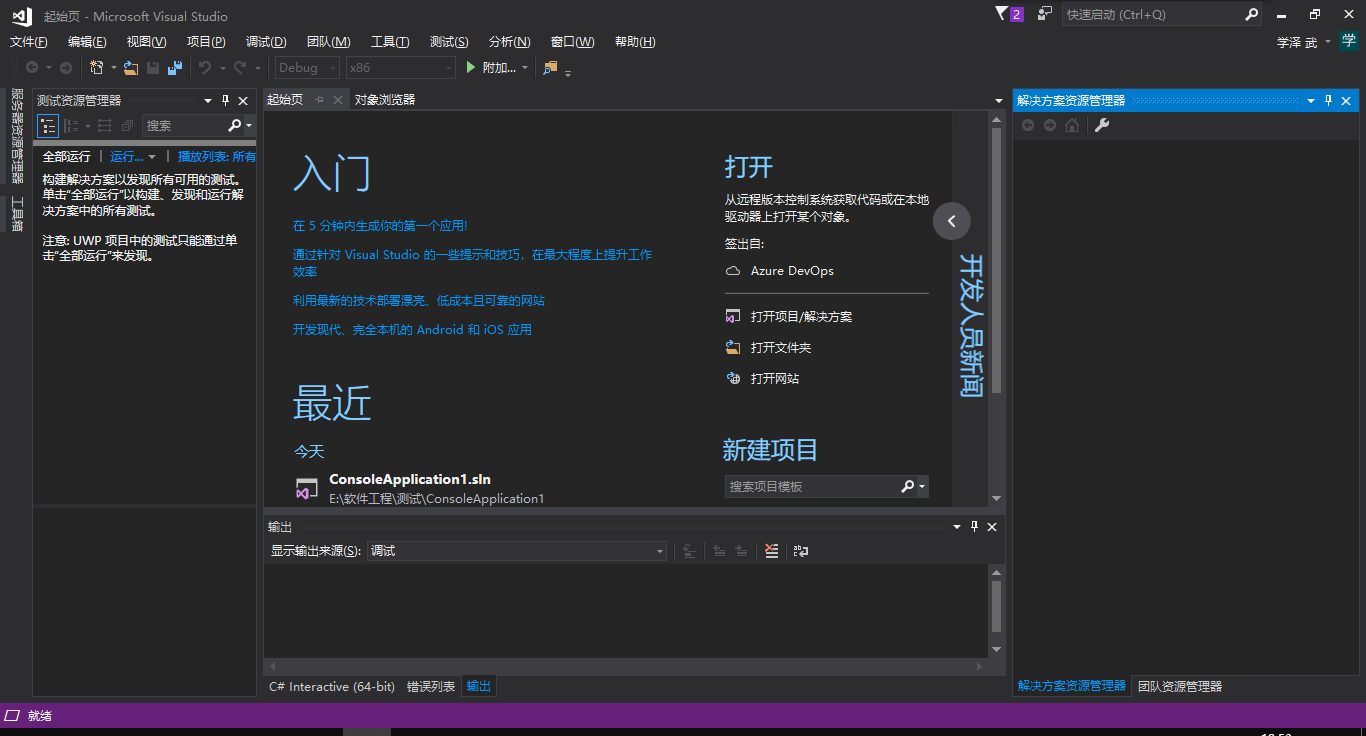Click the send feedback icon
Viewport: 1366px width, 736px height.
tap(1044, 14)
